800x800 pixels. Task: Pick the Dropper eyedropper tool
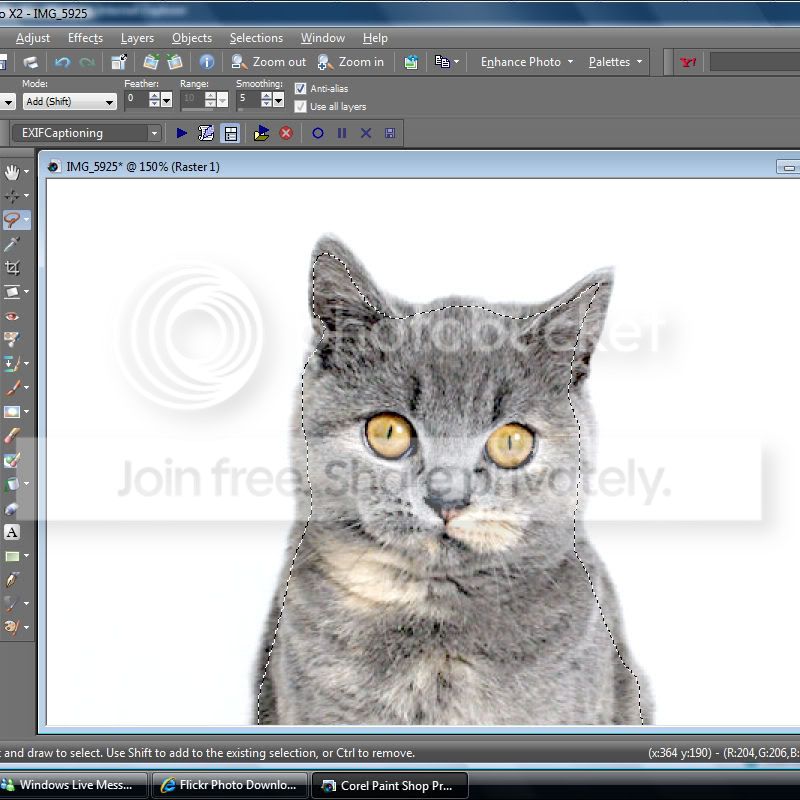[x=12, y=244]
